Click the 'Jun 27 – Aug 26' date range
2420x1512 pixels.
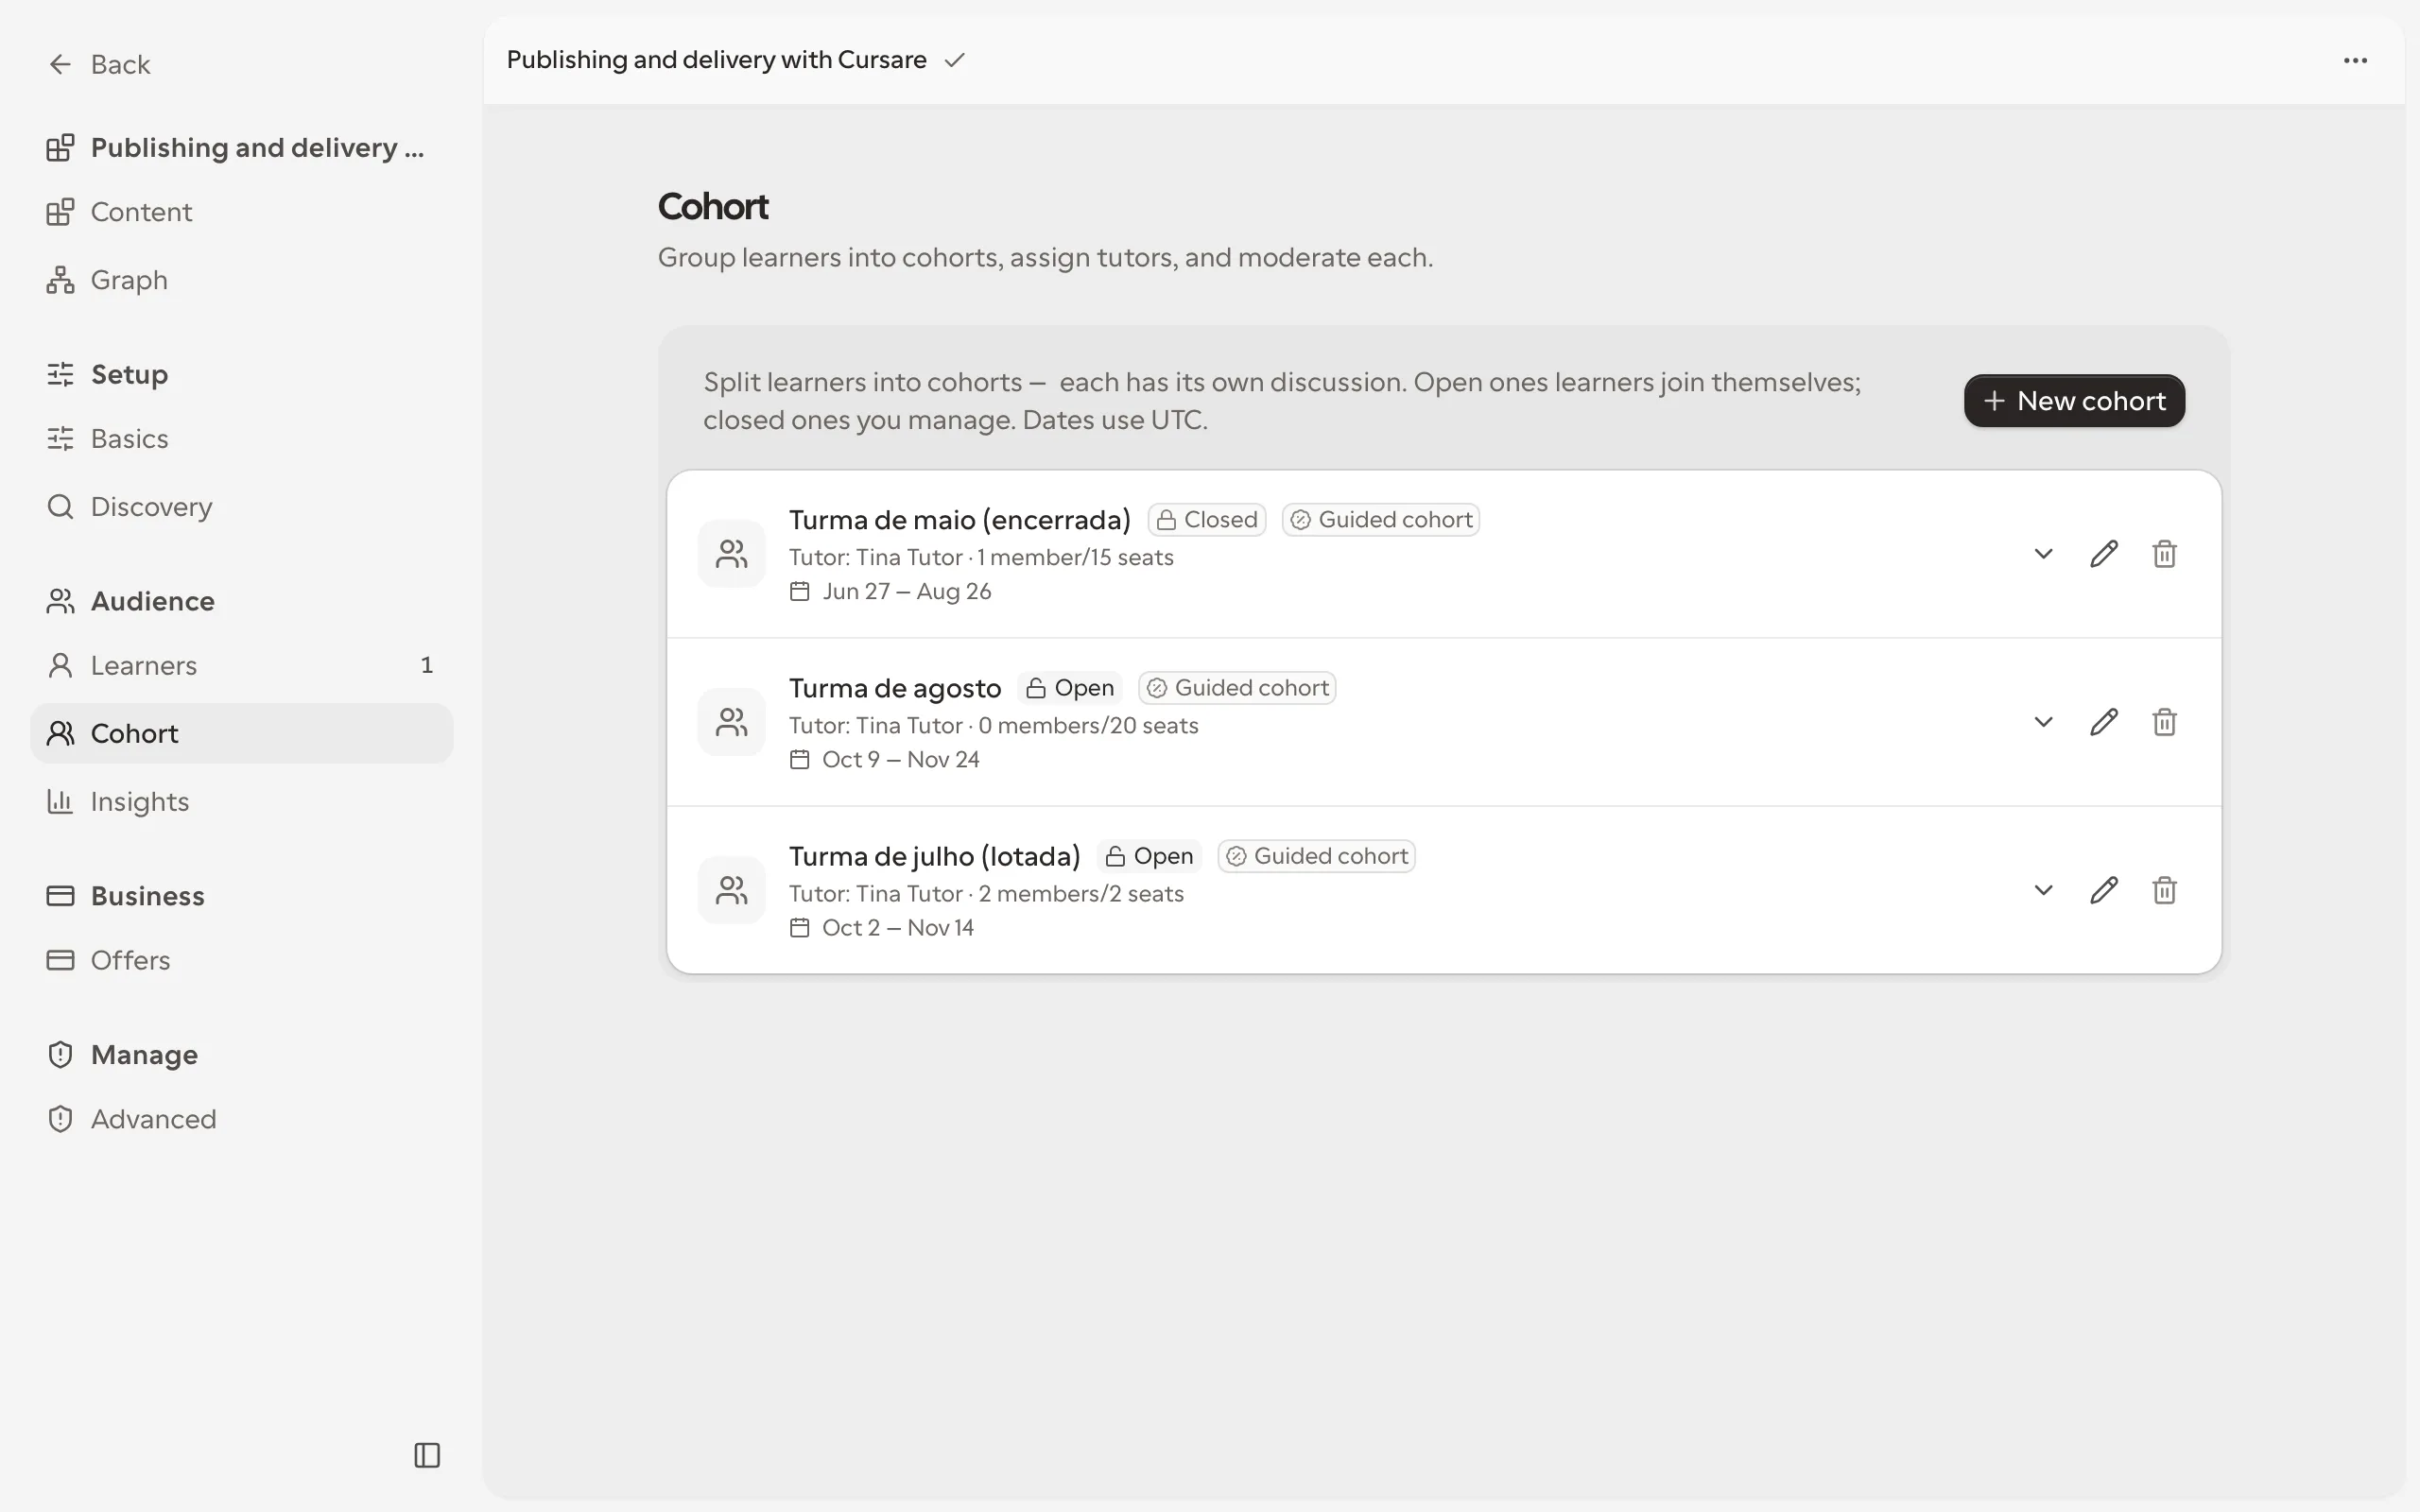pyautogui.click(x=906, y=591)
